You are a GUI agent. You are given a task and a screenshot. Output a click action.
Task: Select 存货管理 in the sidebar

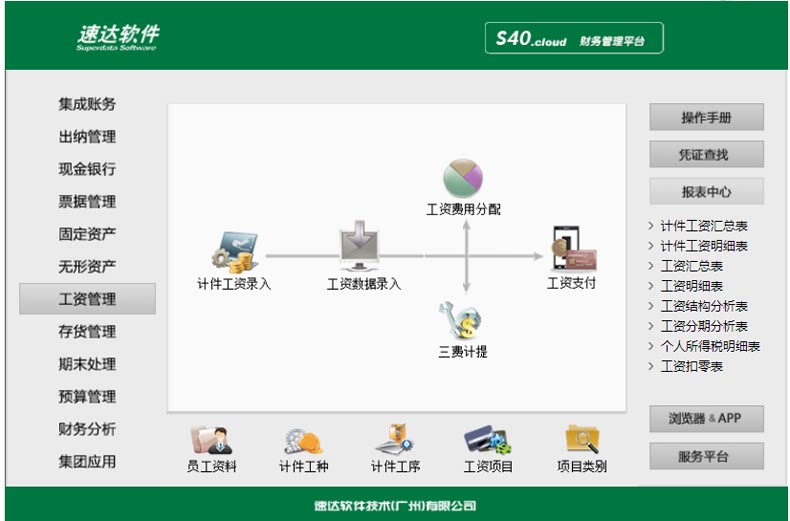coord(87,332)
